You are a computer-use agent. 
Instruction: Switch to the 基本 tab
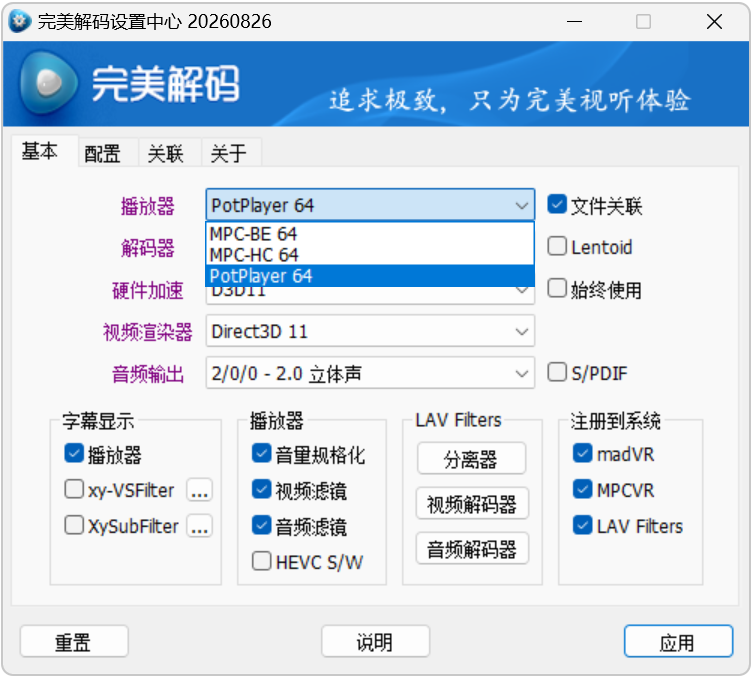[x=40, y=152]
